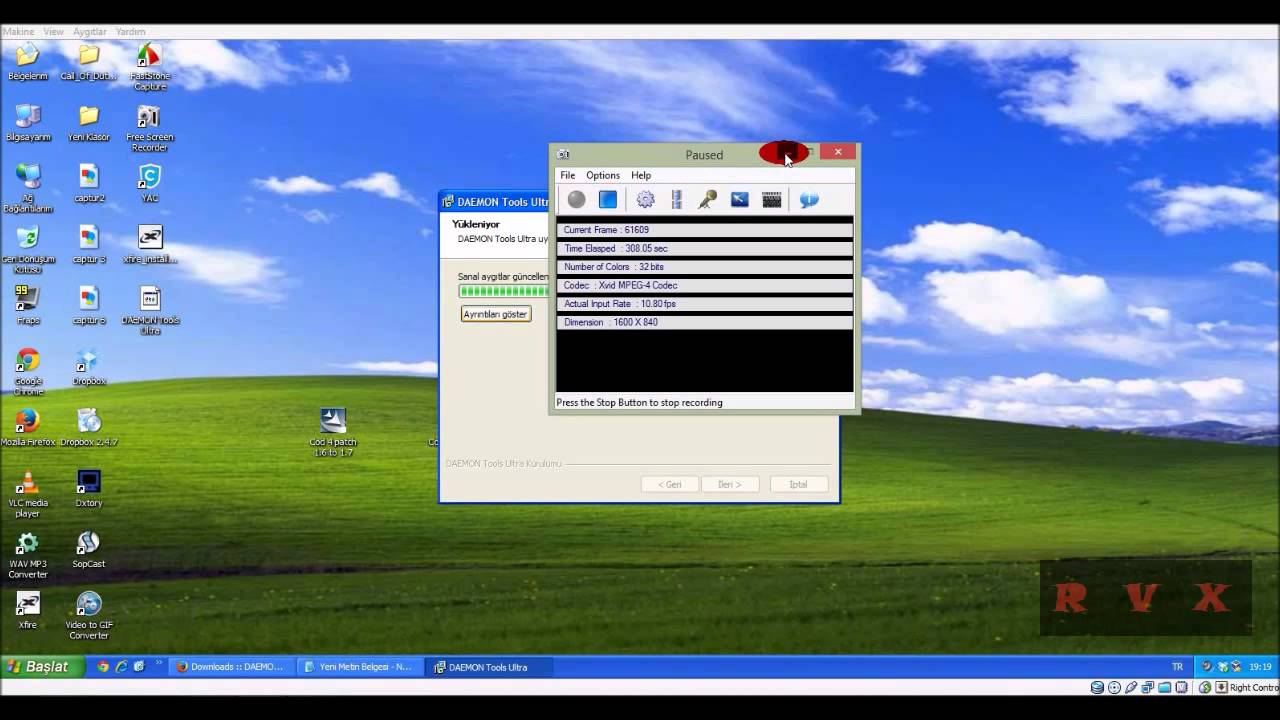Select the captur 3 desktop file
The image size is (1280, 720).
(89, 245)
